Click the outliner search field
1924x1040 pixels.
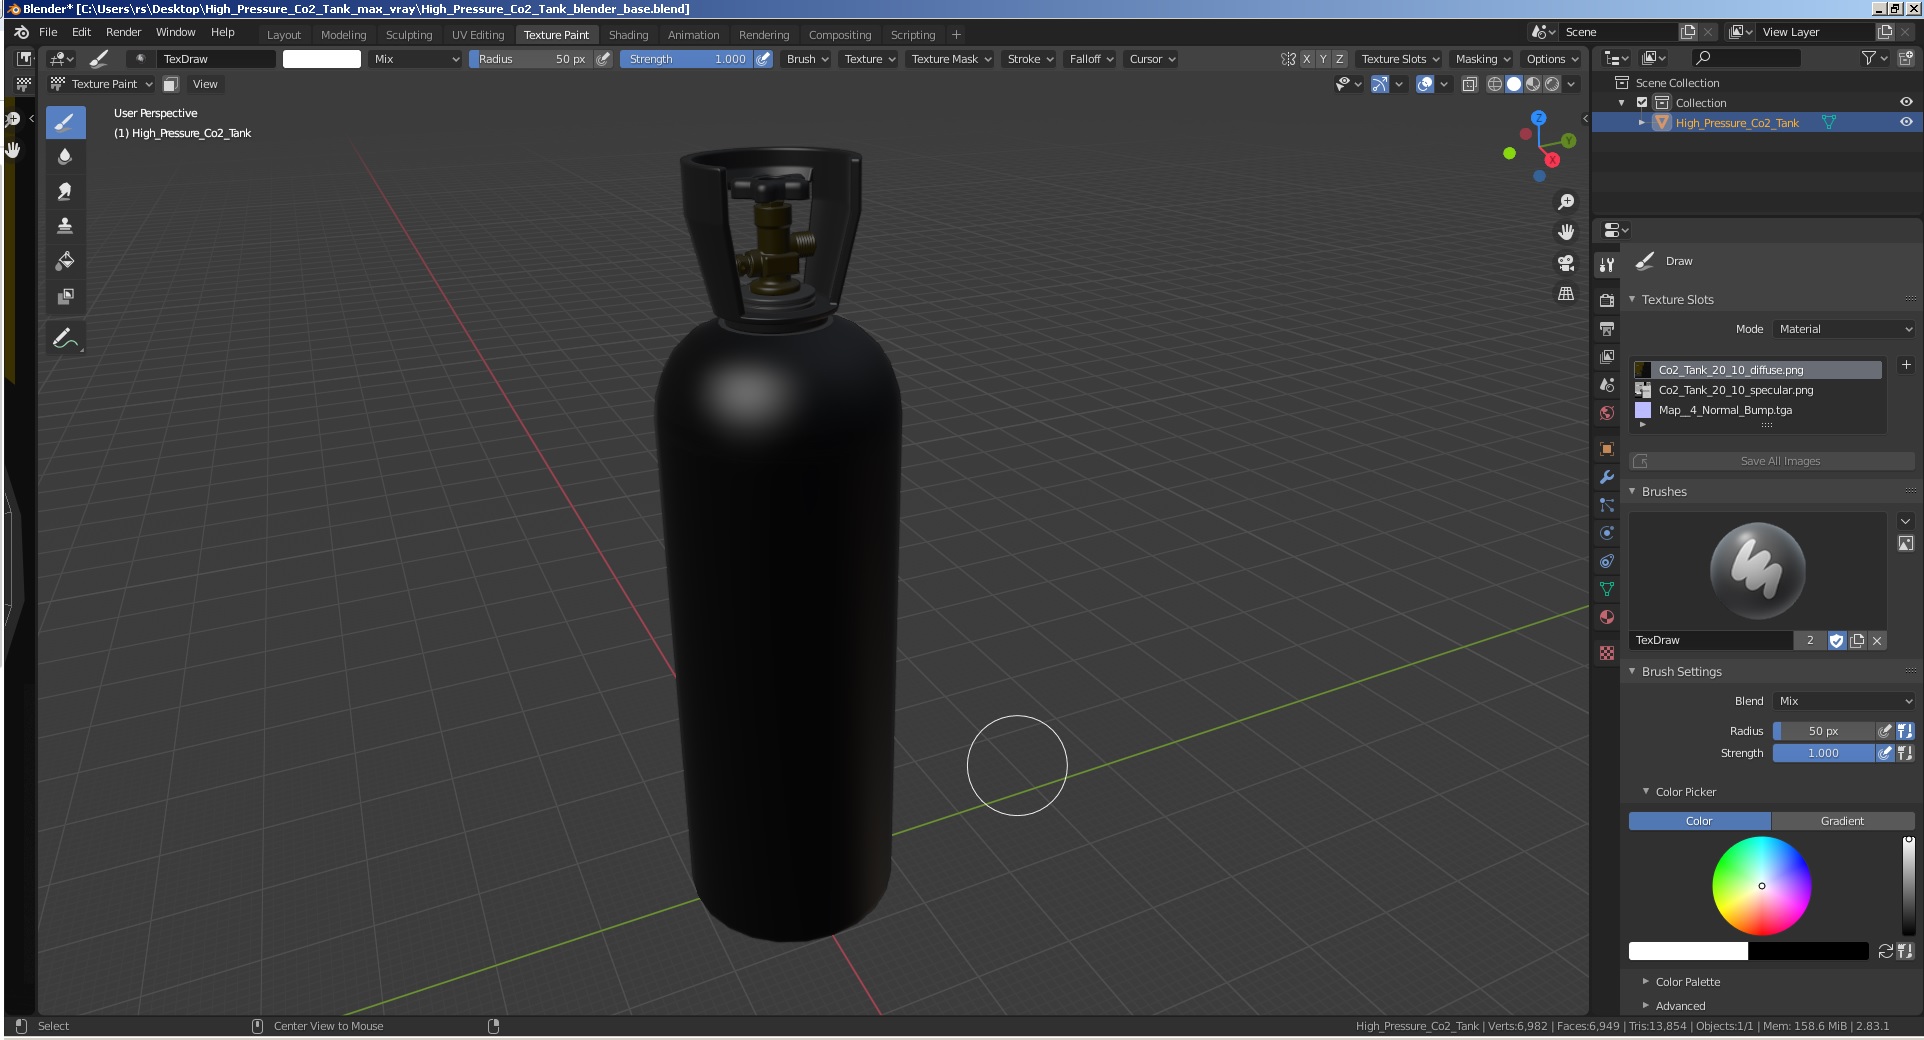tap(1745, 59)
